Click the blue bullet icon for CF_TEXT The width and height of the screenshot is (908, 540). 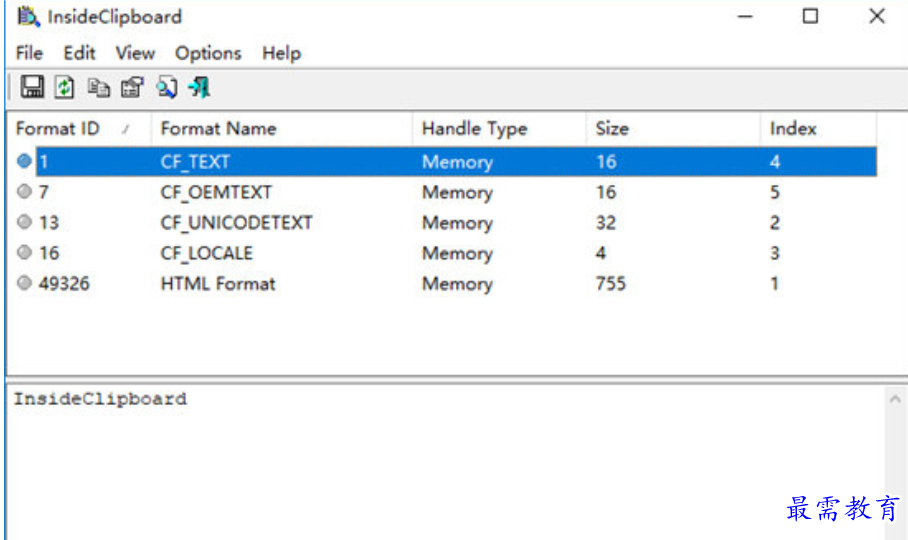(24, 161)
